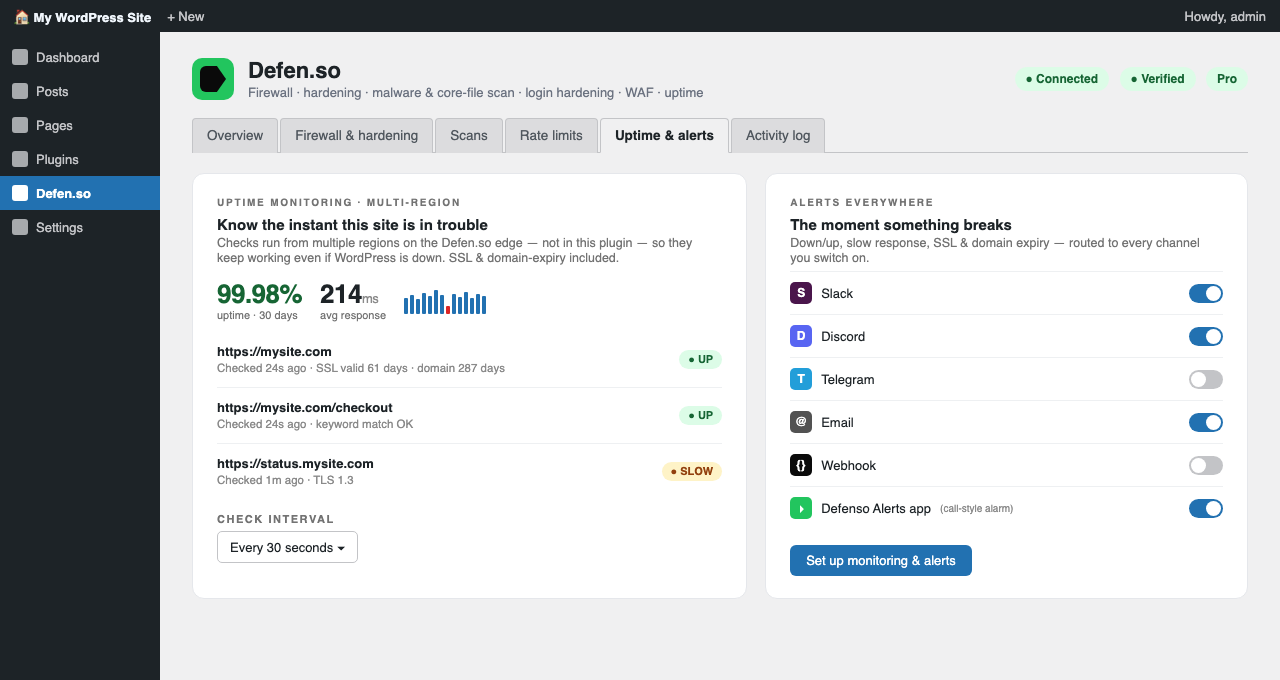Screen dimensions: 1280x680
Task: Click the Plugins sidebar icon
Action: point(20,159)
